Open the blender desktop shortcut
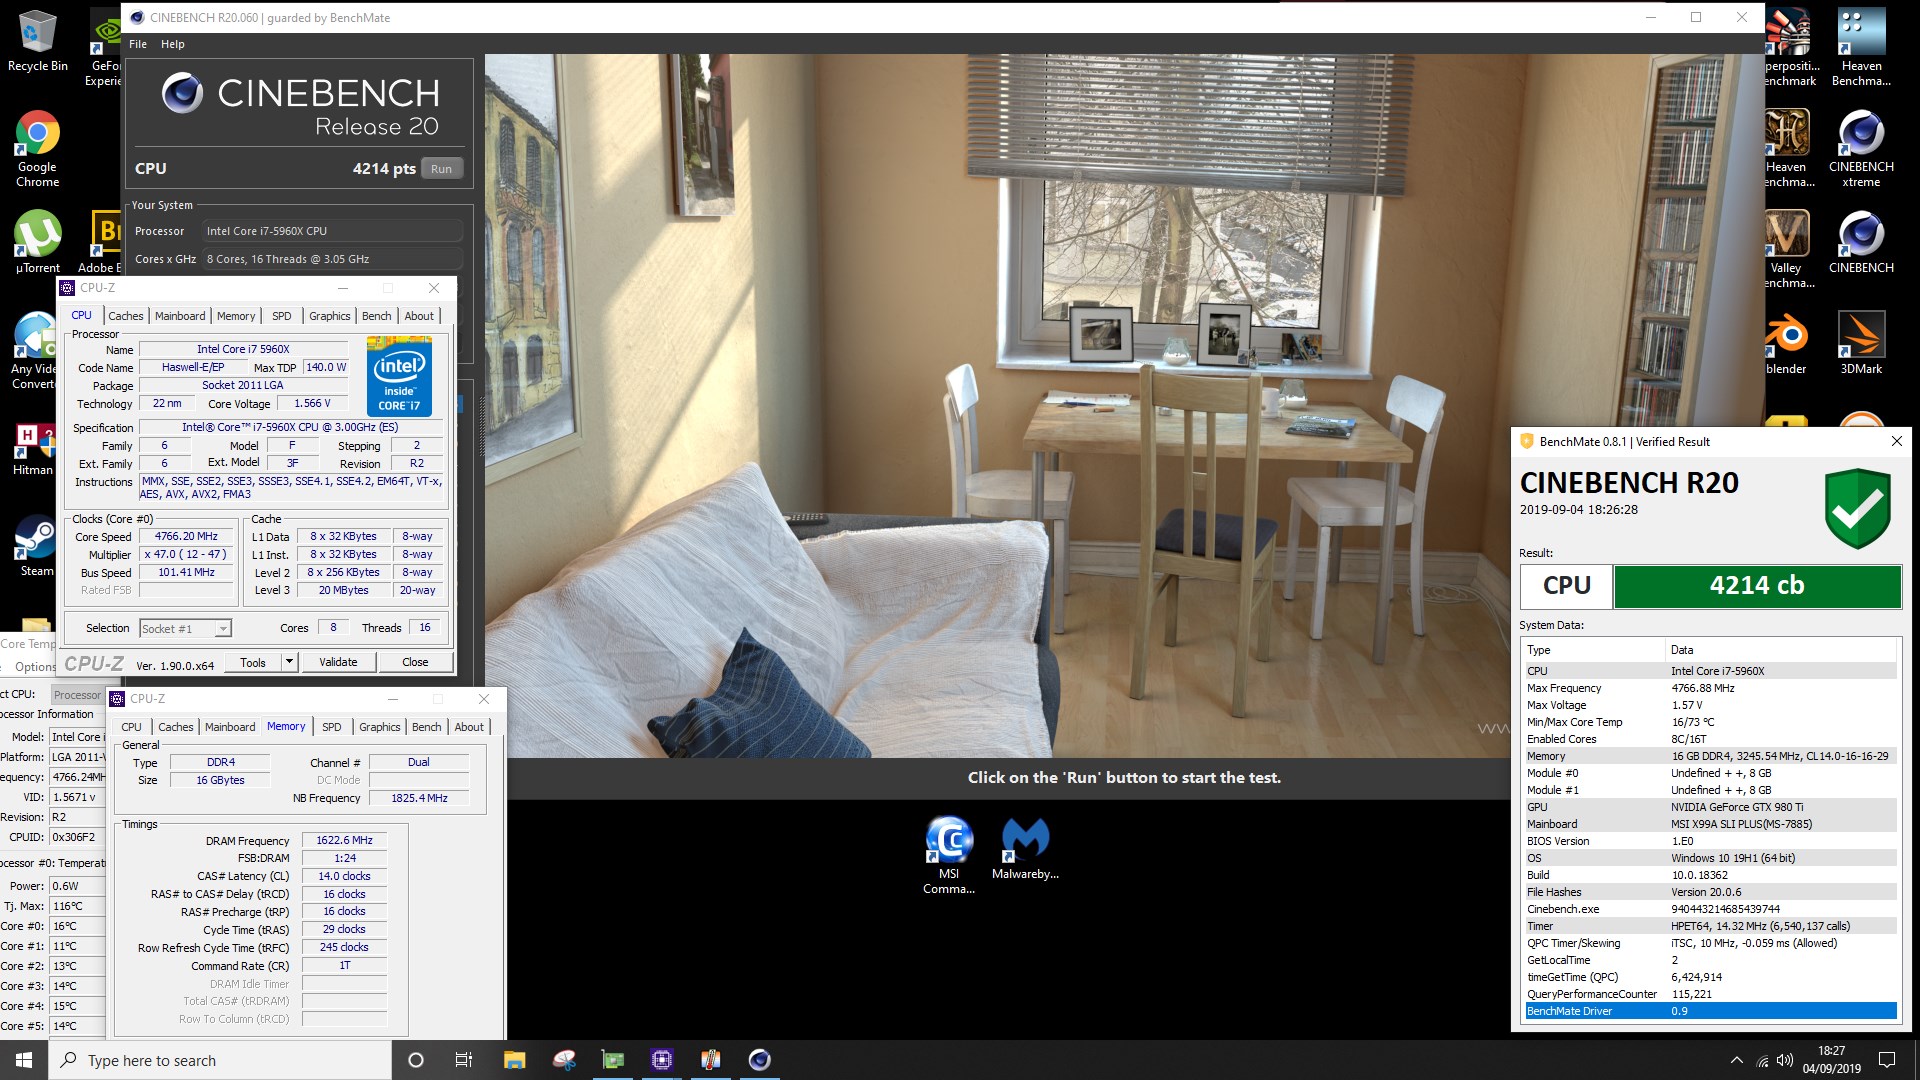 (1786, 343)
